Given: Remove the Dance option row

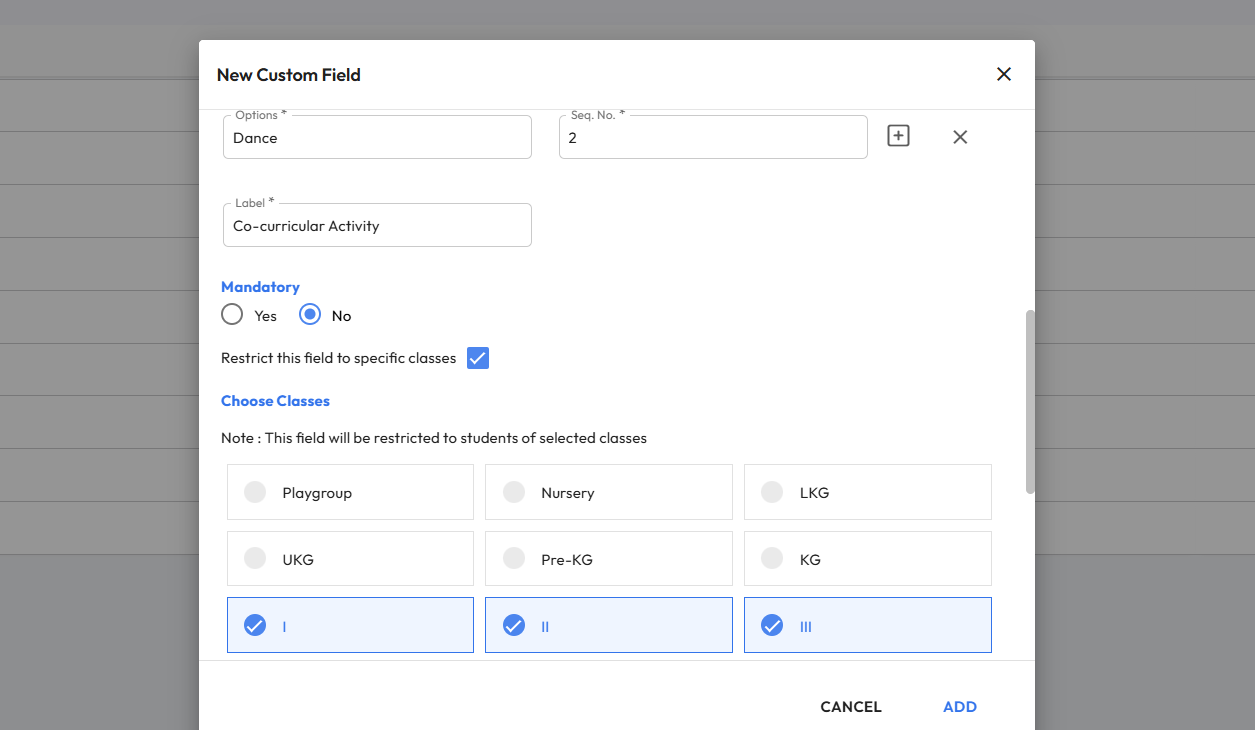Looking at the screenshot, I should (x=960, y=137).
